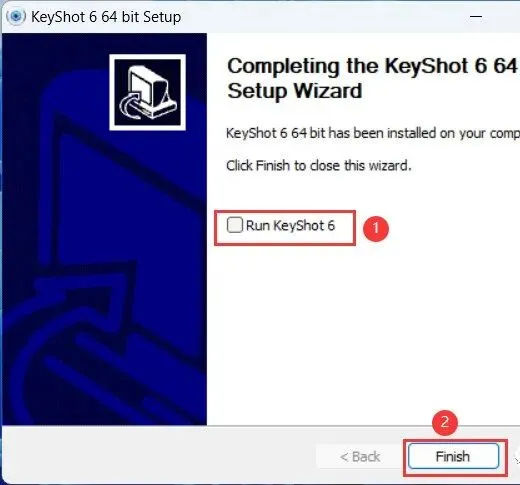Click the Run KeyShot 6 label text
The image size is (520, 485).
[x=290, y=226]
